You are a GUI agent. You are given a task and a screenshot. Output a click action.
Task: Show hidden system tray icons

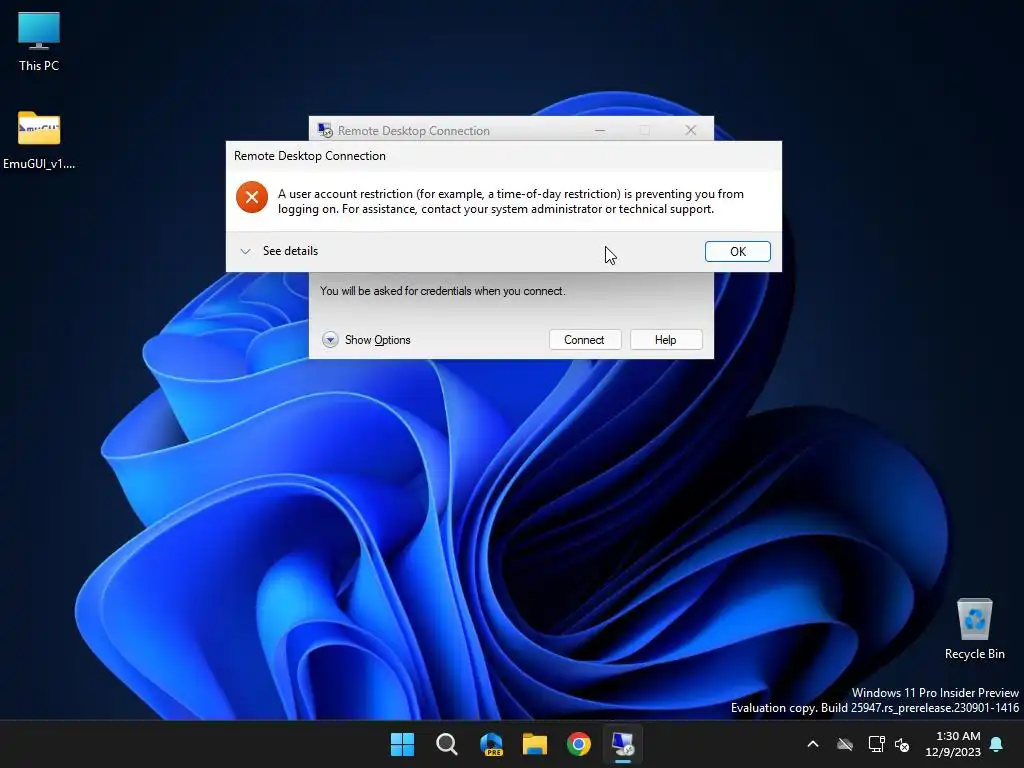coord(813,744)
